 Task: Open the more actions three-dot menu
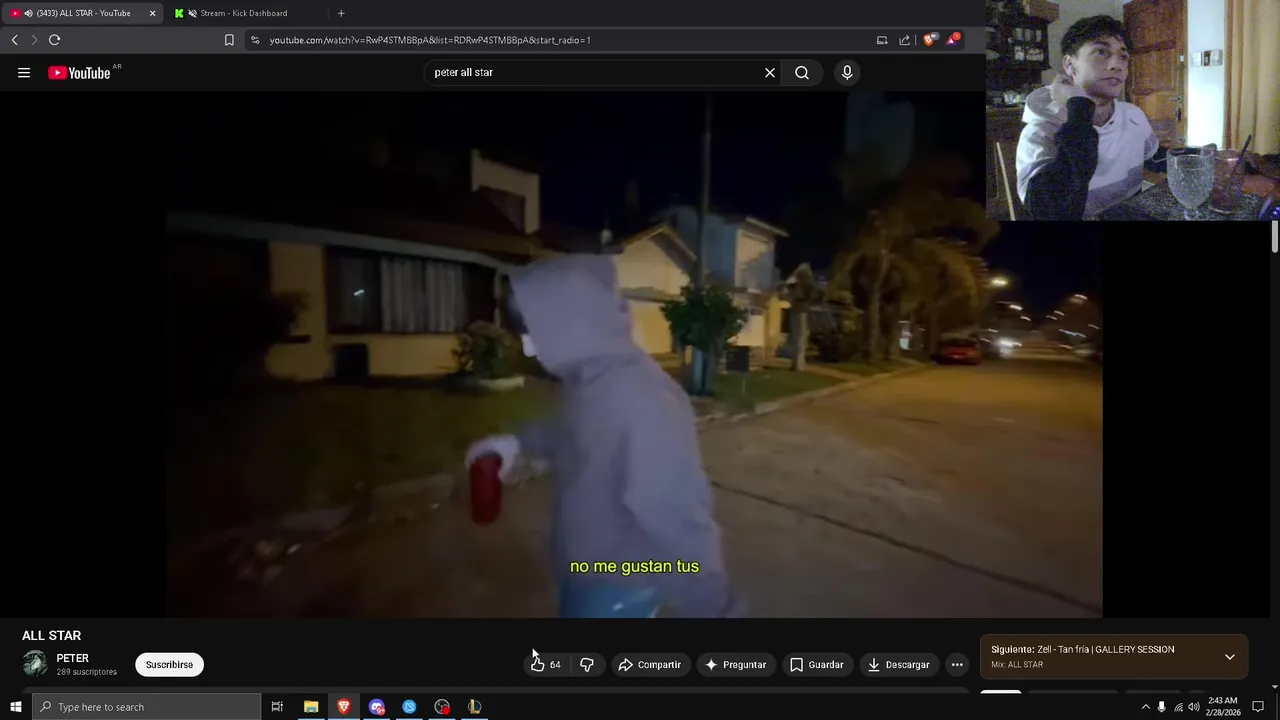tap(957, 665)
